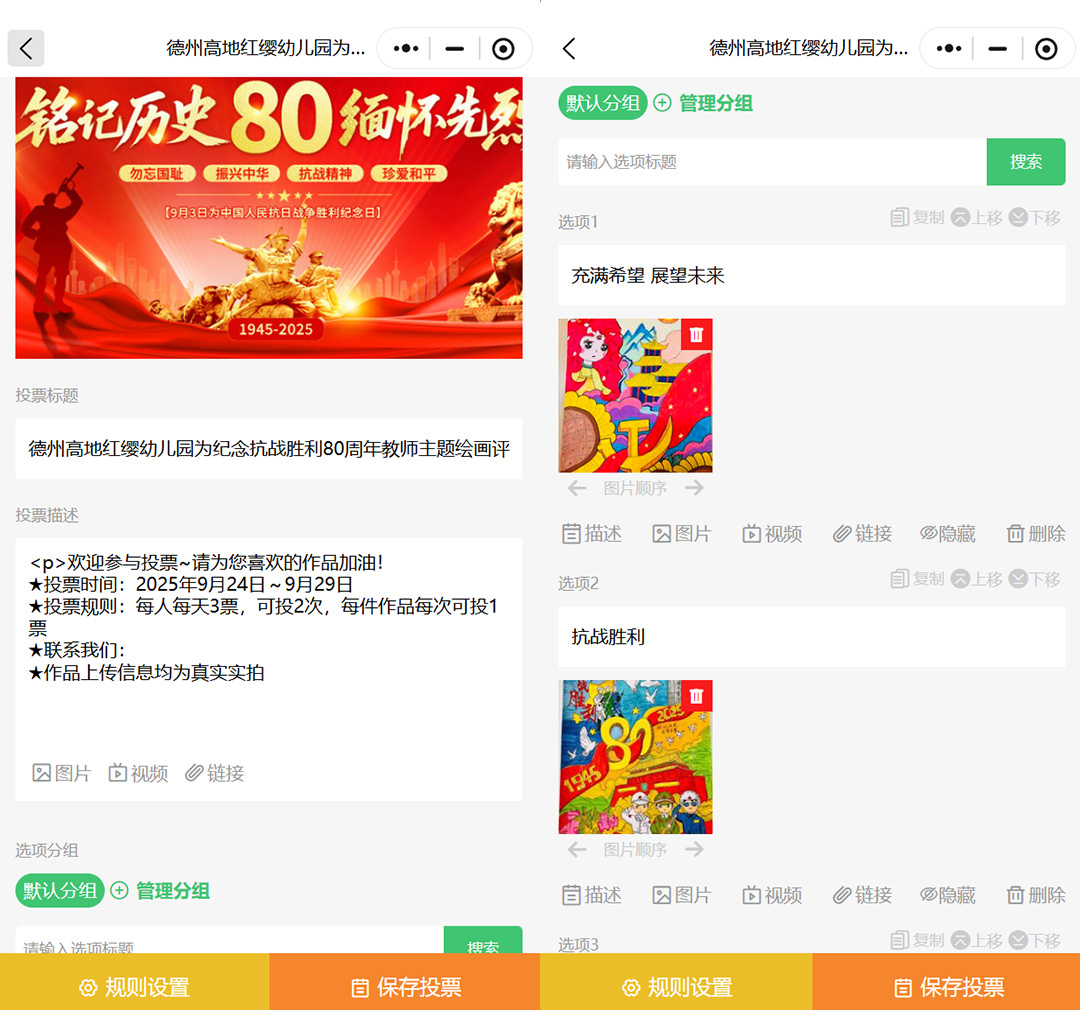This screenshot has width=1080, height=1010.
Task: Attach a link to option 2
Action: [x=862, y=895]
